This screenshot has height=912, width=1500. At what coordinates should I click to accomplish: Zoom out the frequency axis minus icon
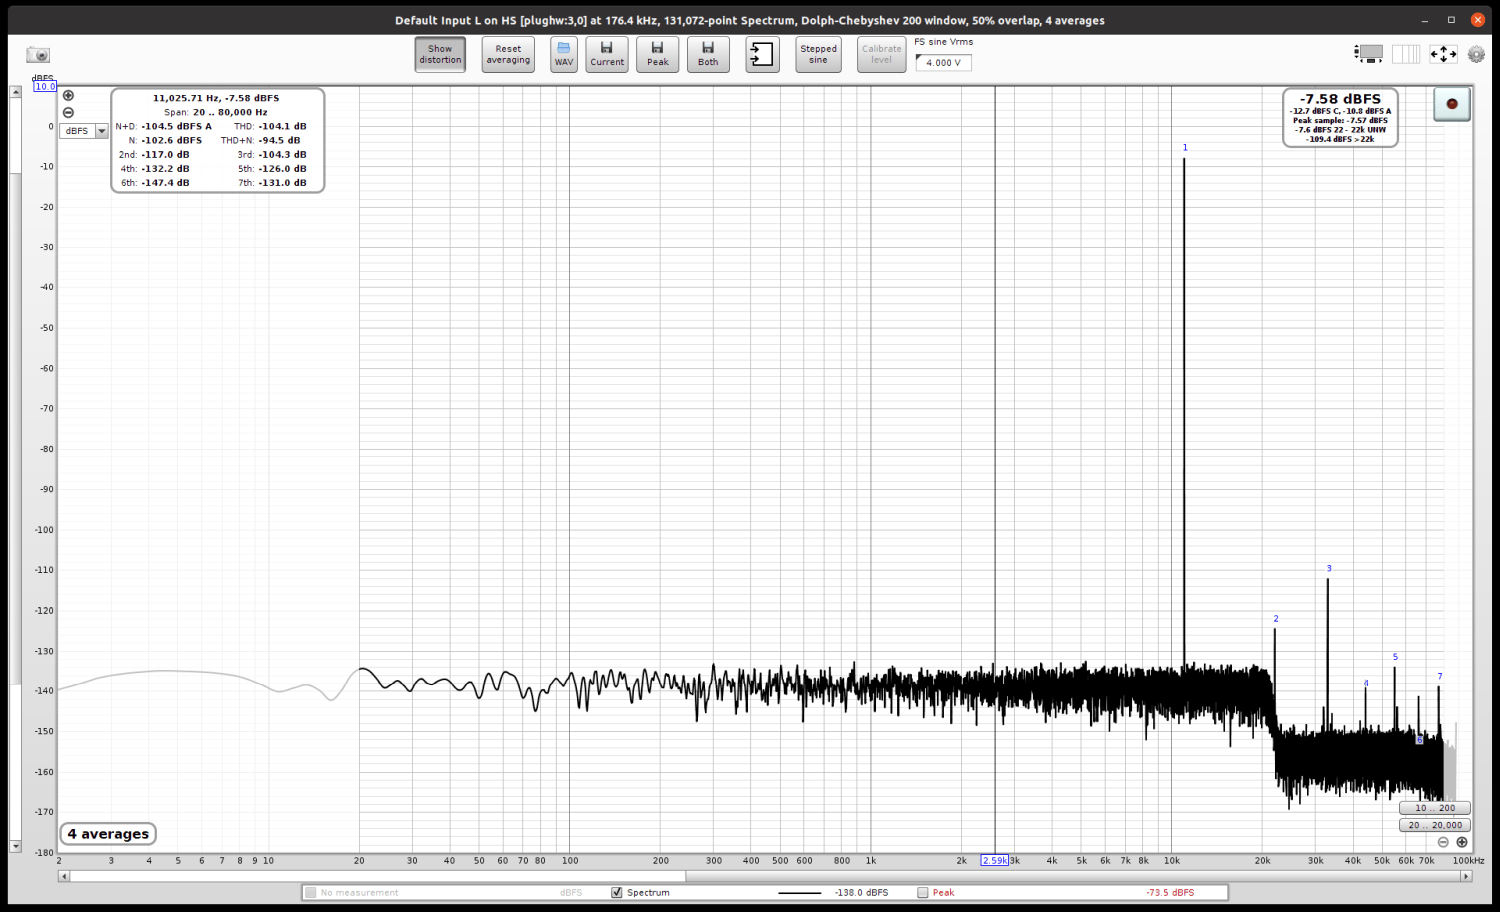(x=1443, y=842)
